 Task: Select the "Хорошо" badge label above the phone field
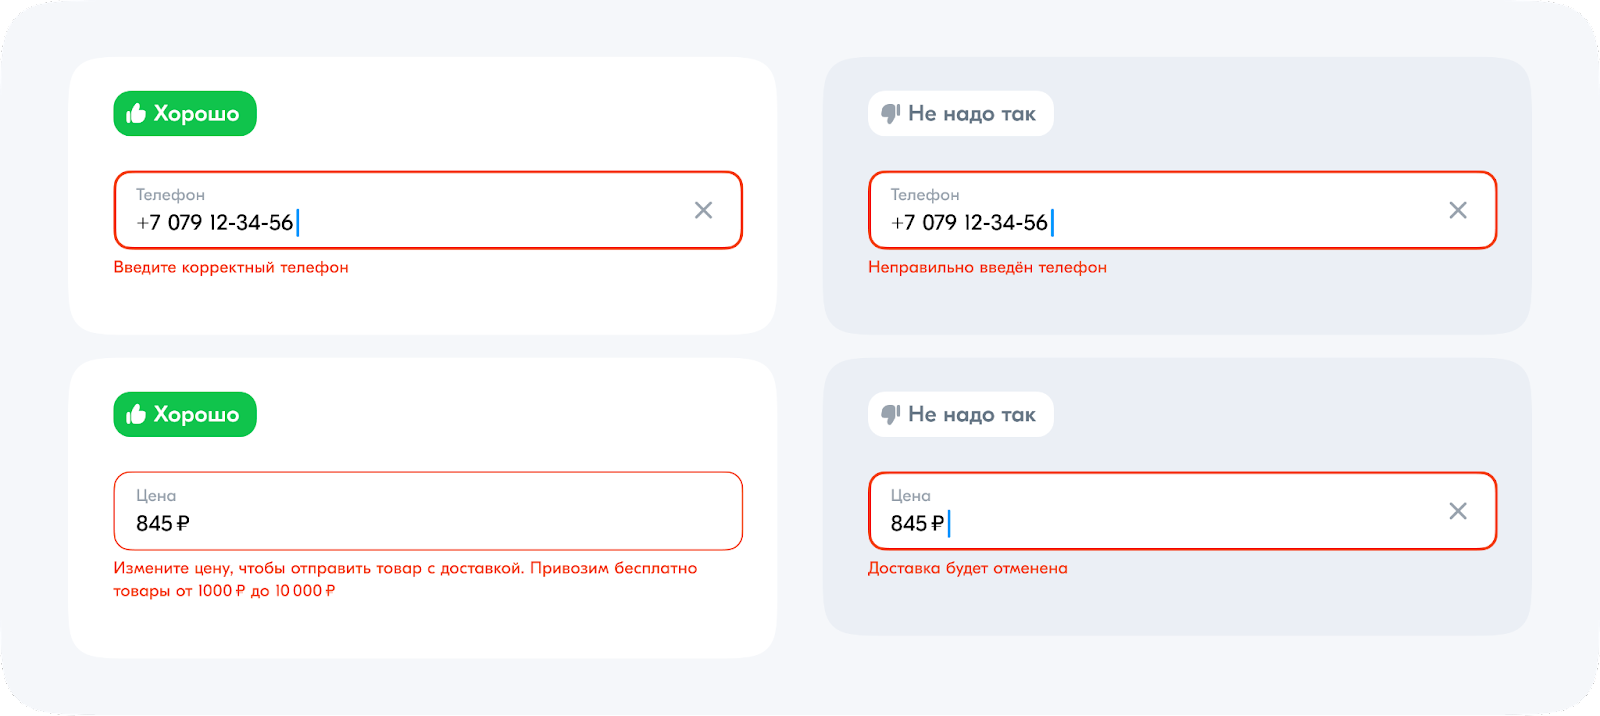[196, 114]
